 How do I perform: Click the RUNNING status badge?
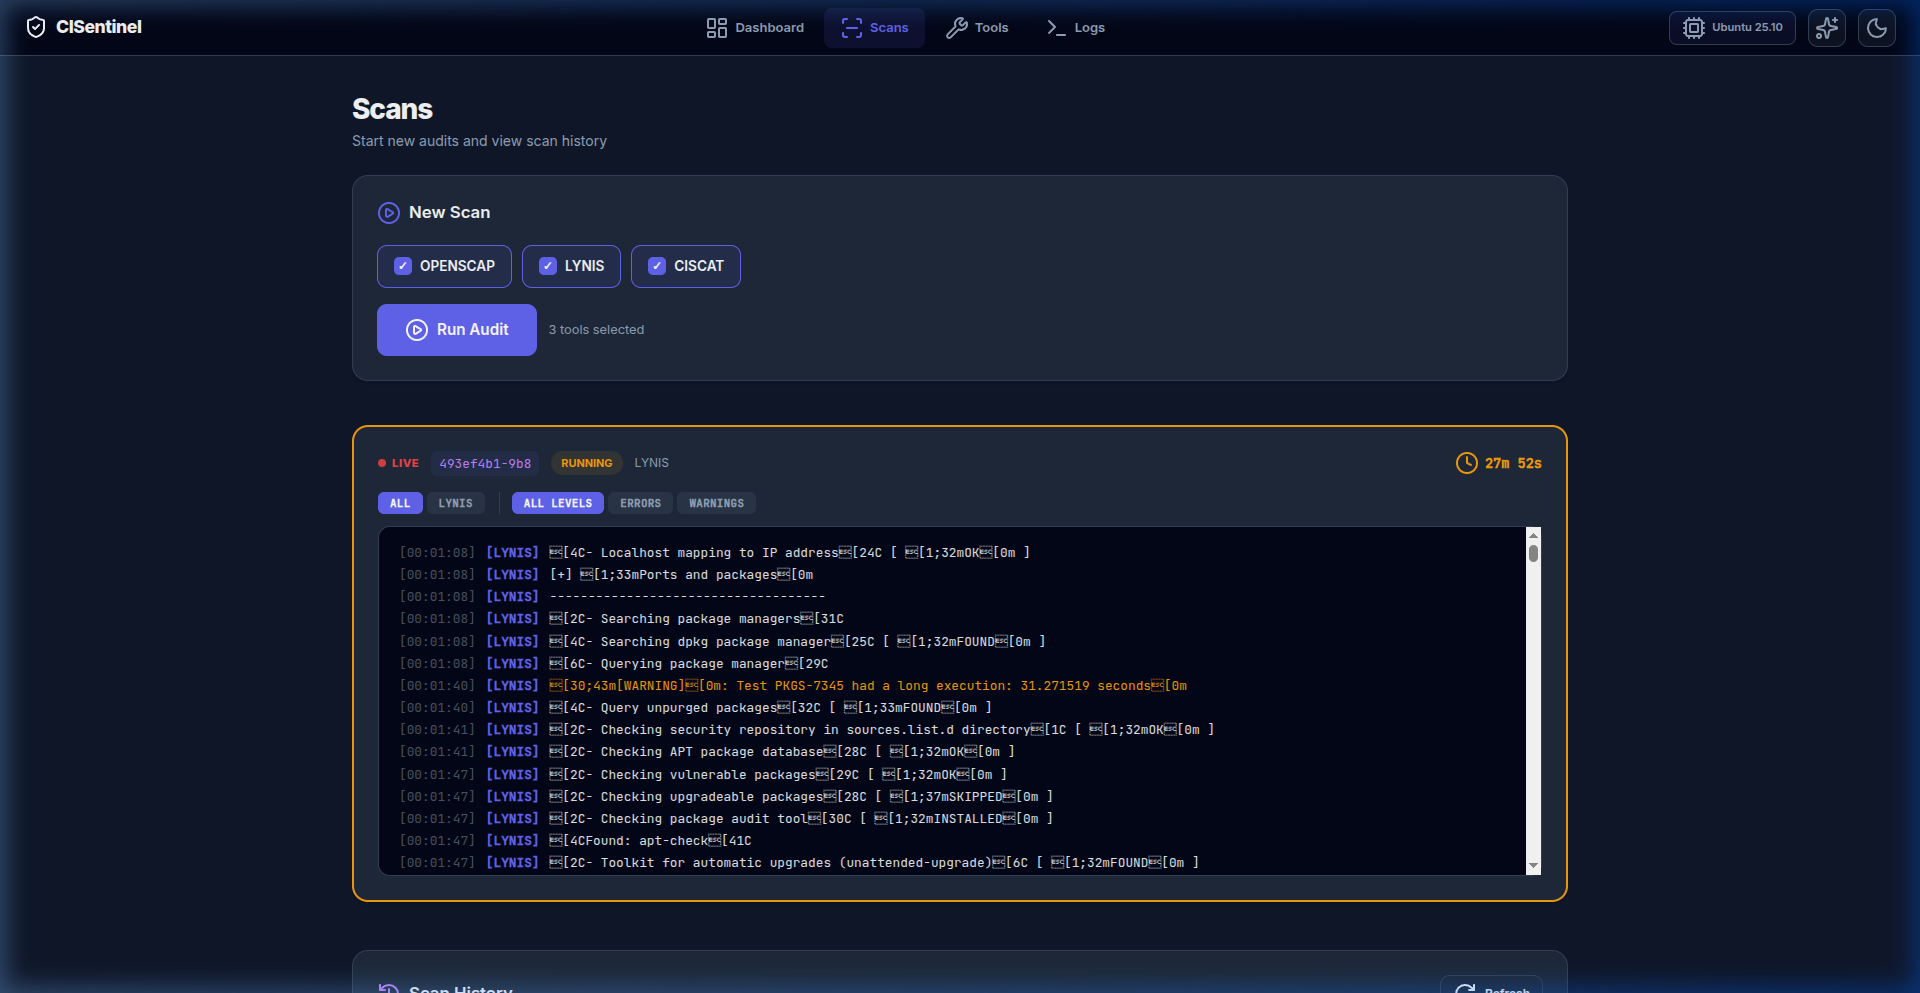(x=587, y=463)
